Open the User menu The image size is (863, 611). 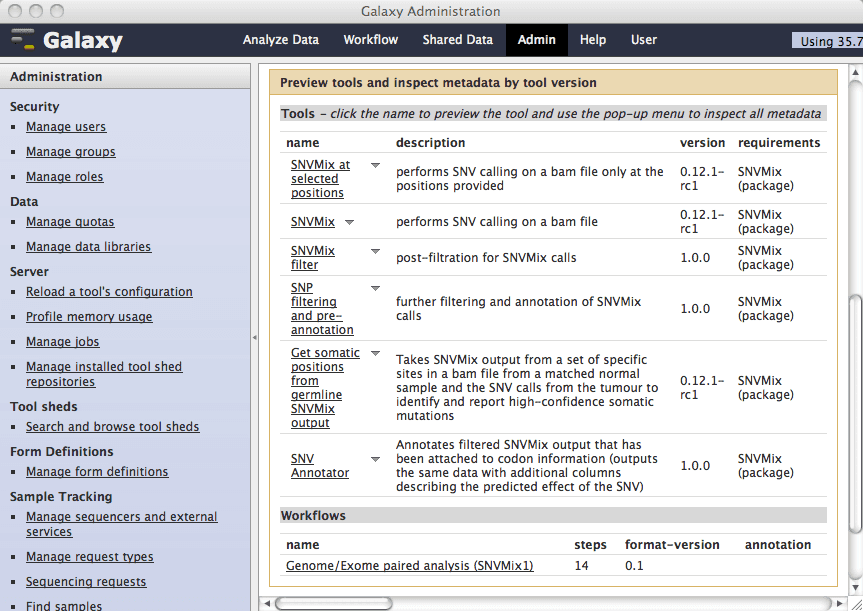(x=644, y=40)
